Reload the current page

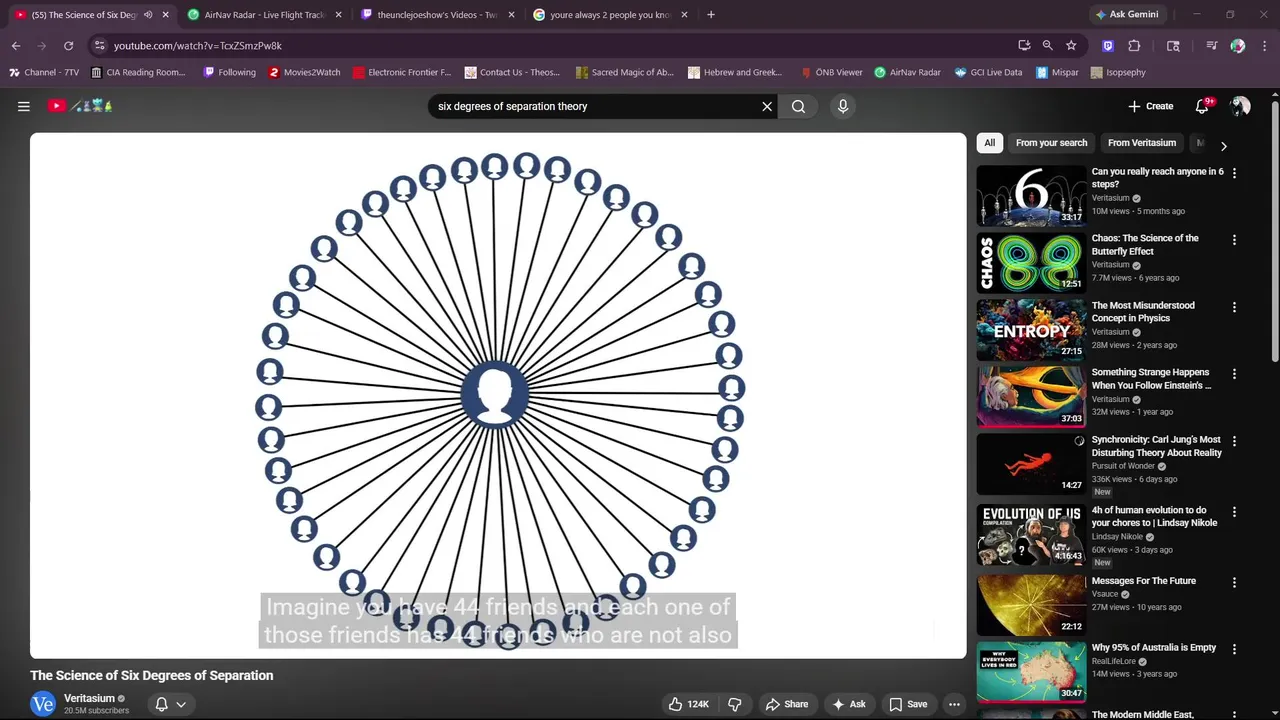tap(68, 45)
